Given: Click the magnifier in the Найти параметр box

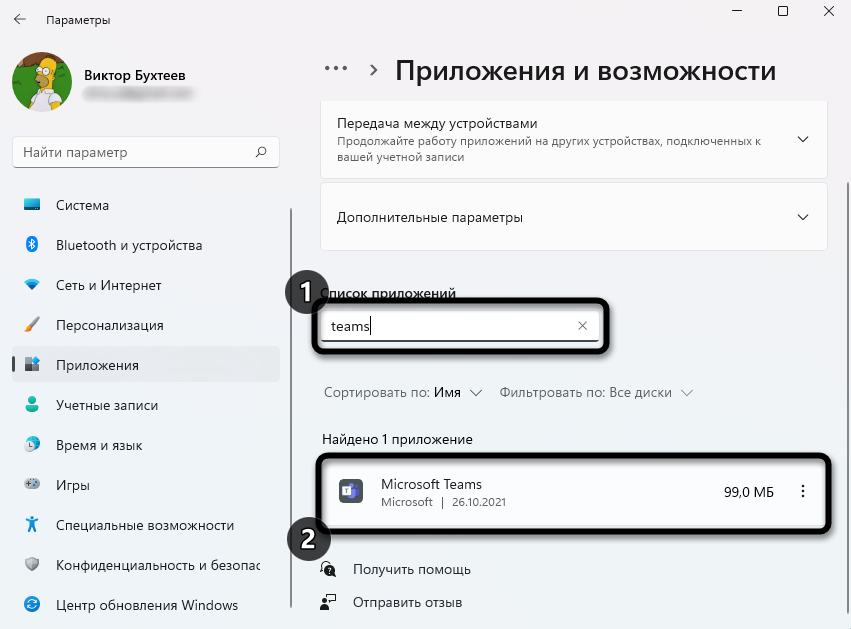Looking at the screenshot, I should click(x=261, y=152).
